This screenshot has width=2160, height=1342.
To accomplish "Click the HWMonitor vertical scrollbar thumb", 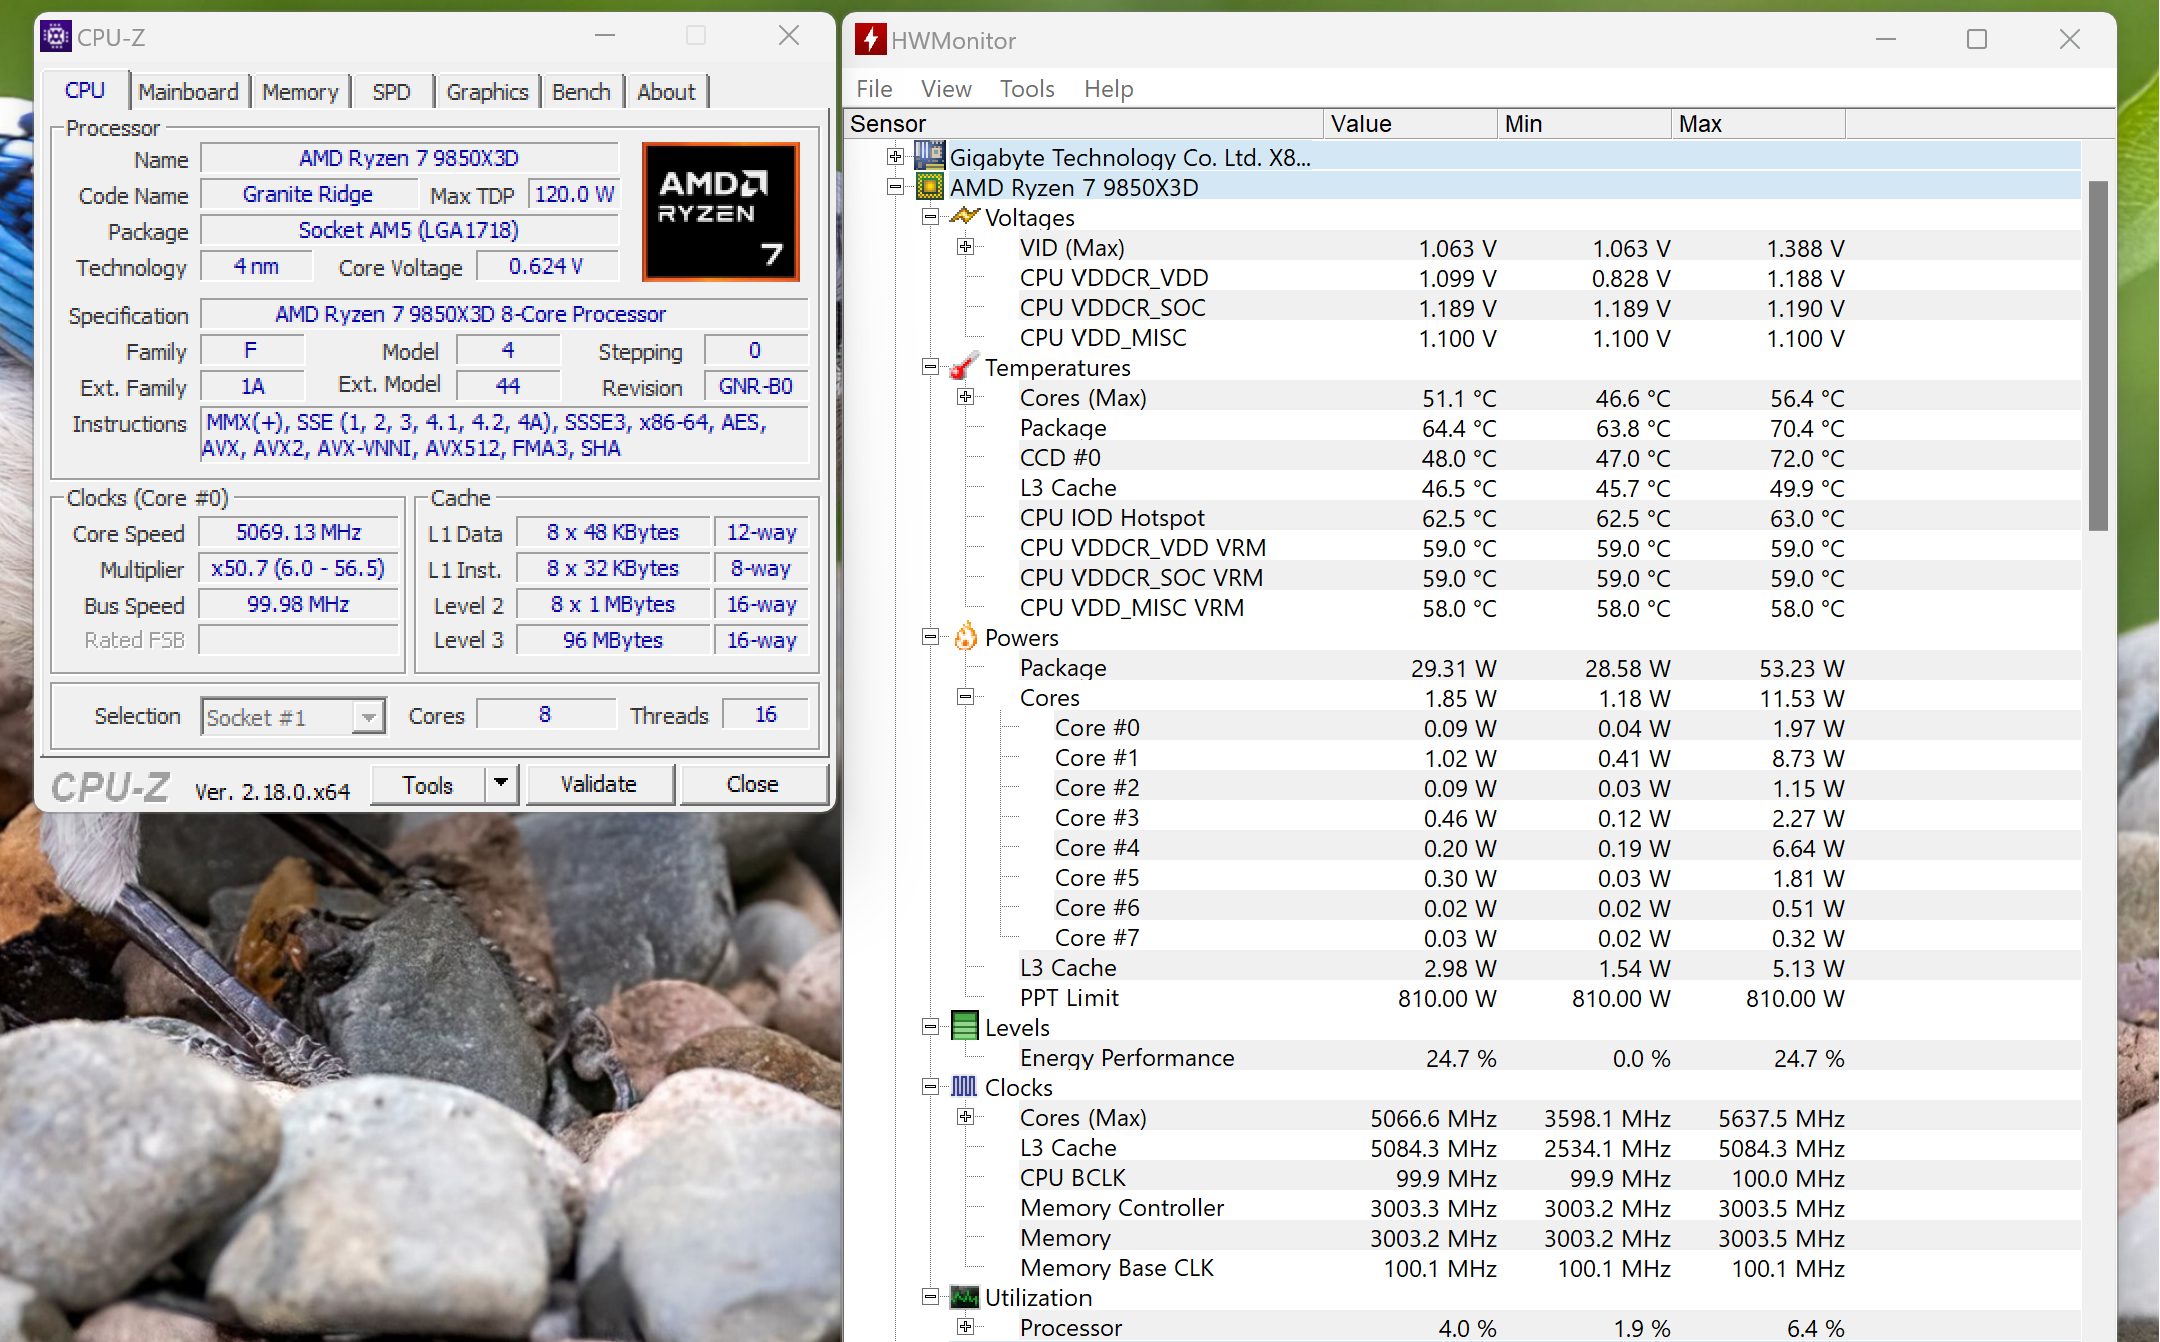I will pyautogui.click(x=2098, y=355).
